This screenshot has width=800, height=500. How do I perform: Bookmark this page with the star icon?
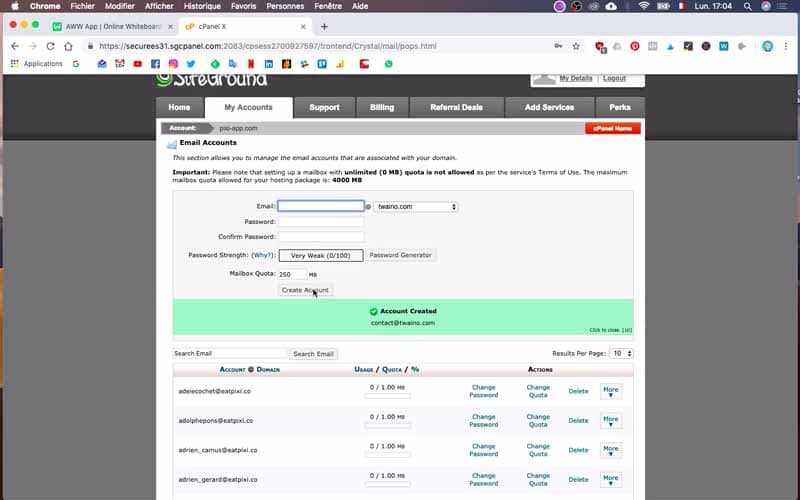(576, 46)
